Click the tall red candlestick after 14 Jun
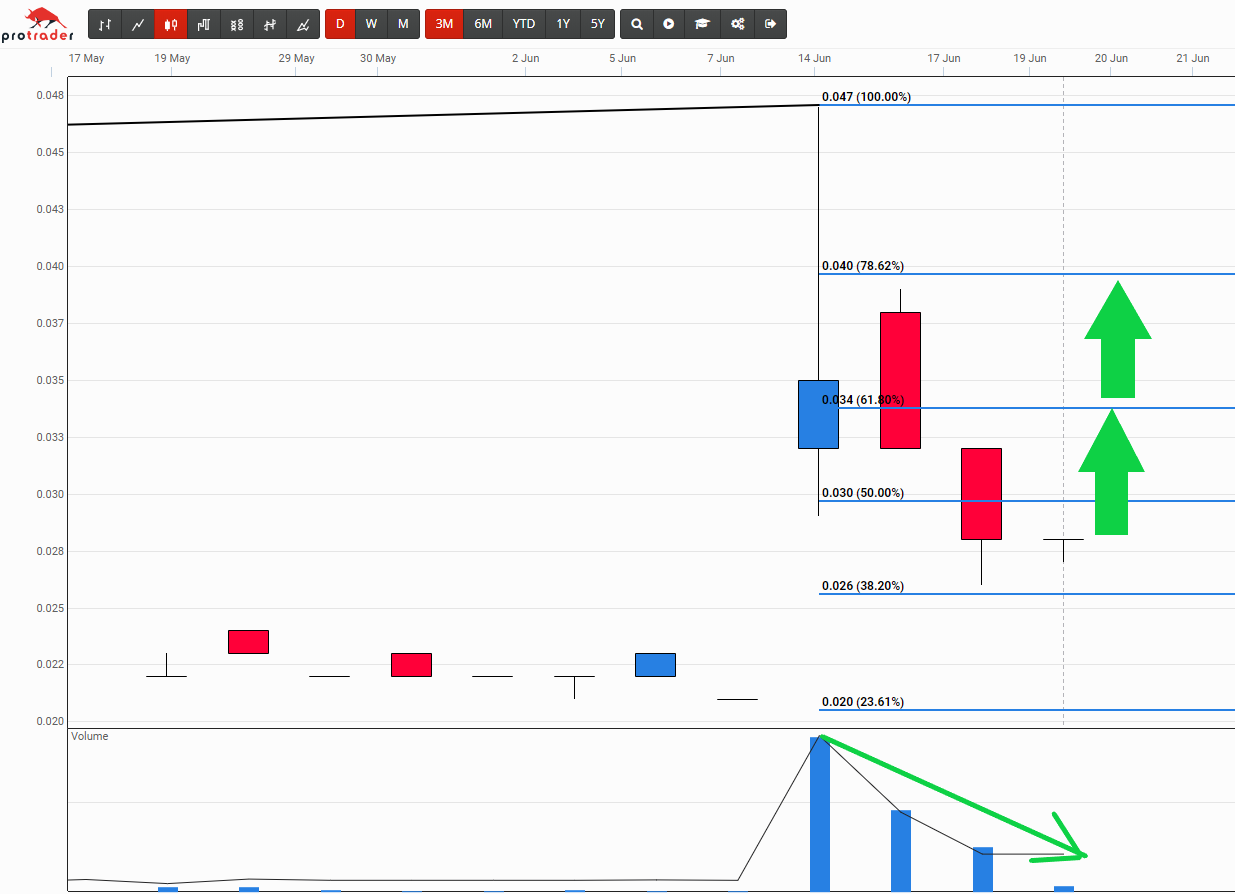 (900, 380)
